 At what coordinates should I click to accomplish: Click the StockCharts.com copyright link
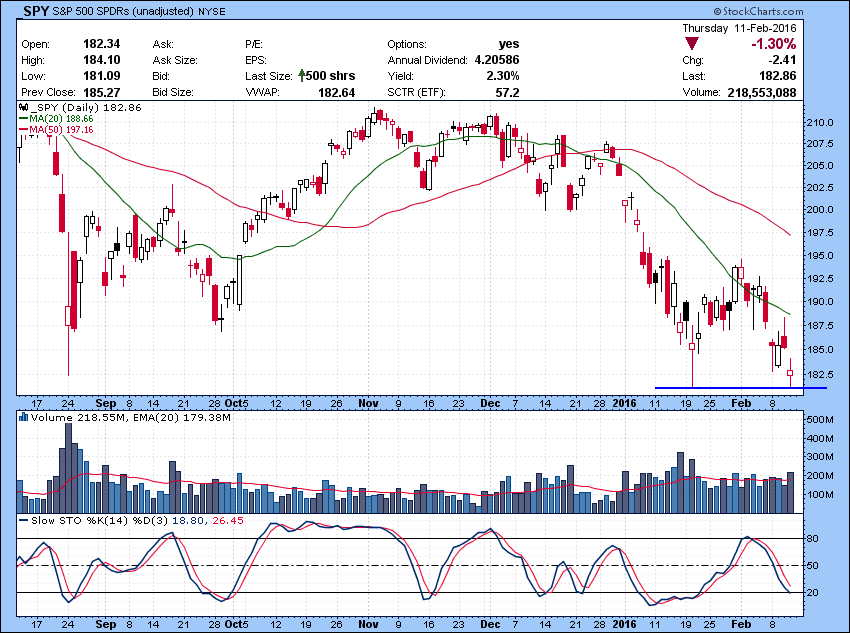pos(758,11)
